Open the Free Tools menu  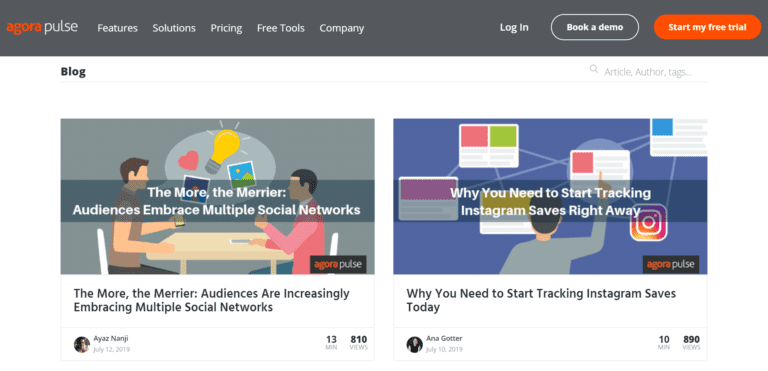(281, 28)
